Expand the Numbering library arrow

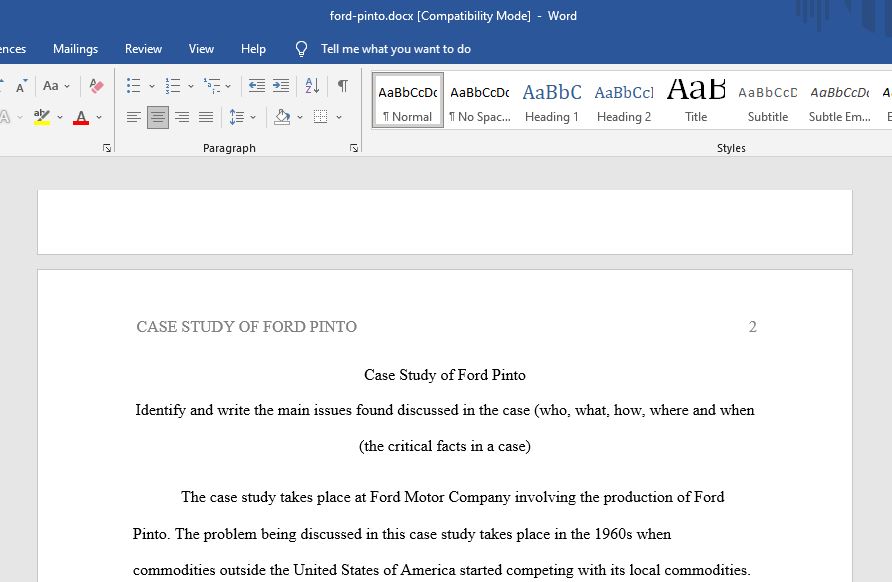click(x=191, y=86)
